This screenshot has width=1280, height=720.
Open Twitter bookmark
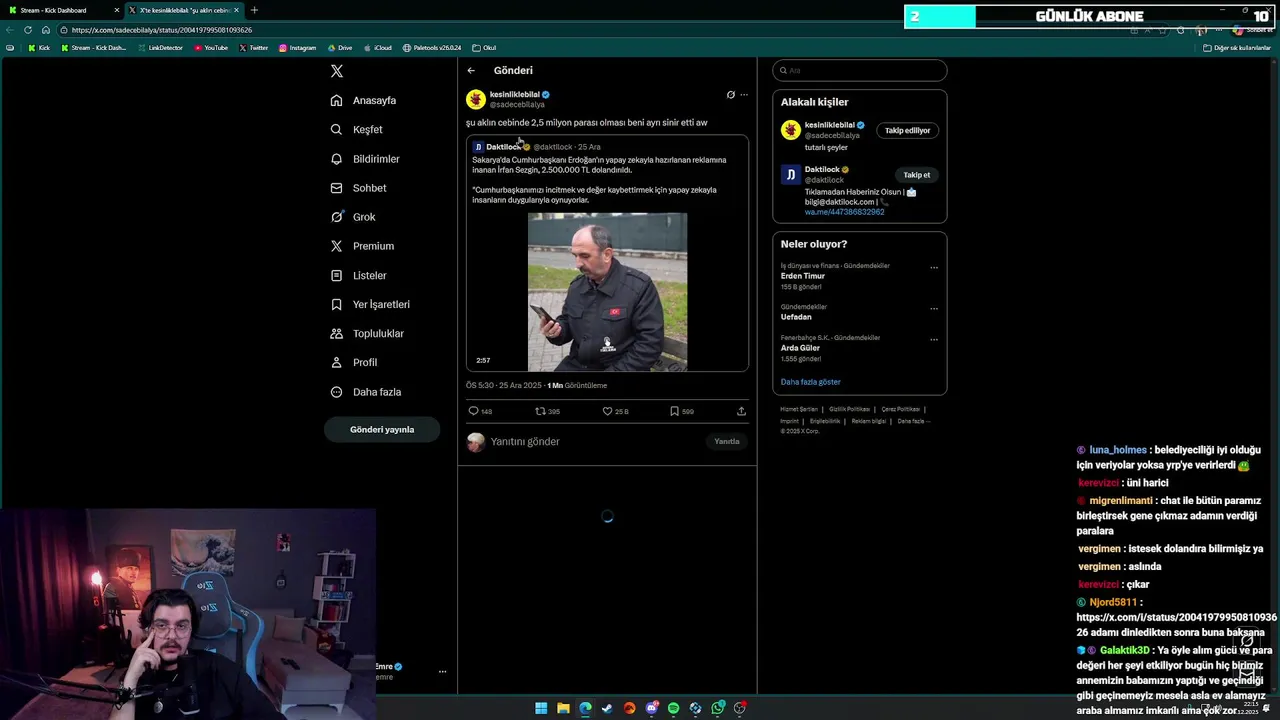click(254, 48)
